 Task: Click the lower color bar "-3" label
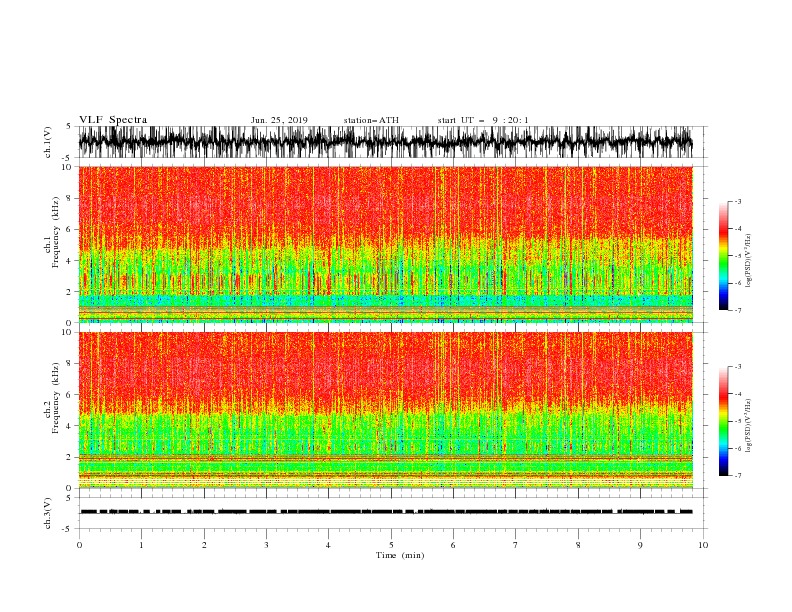click(737, 367)
